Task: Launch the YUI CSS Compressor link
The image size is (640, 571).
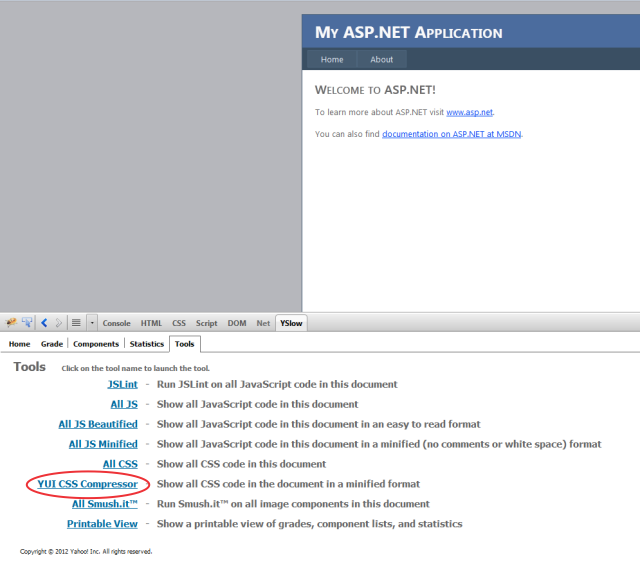Action: pos(88,484)
